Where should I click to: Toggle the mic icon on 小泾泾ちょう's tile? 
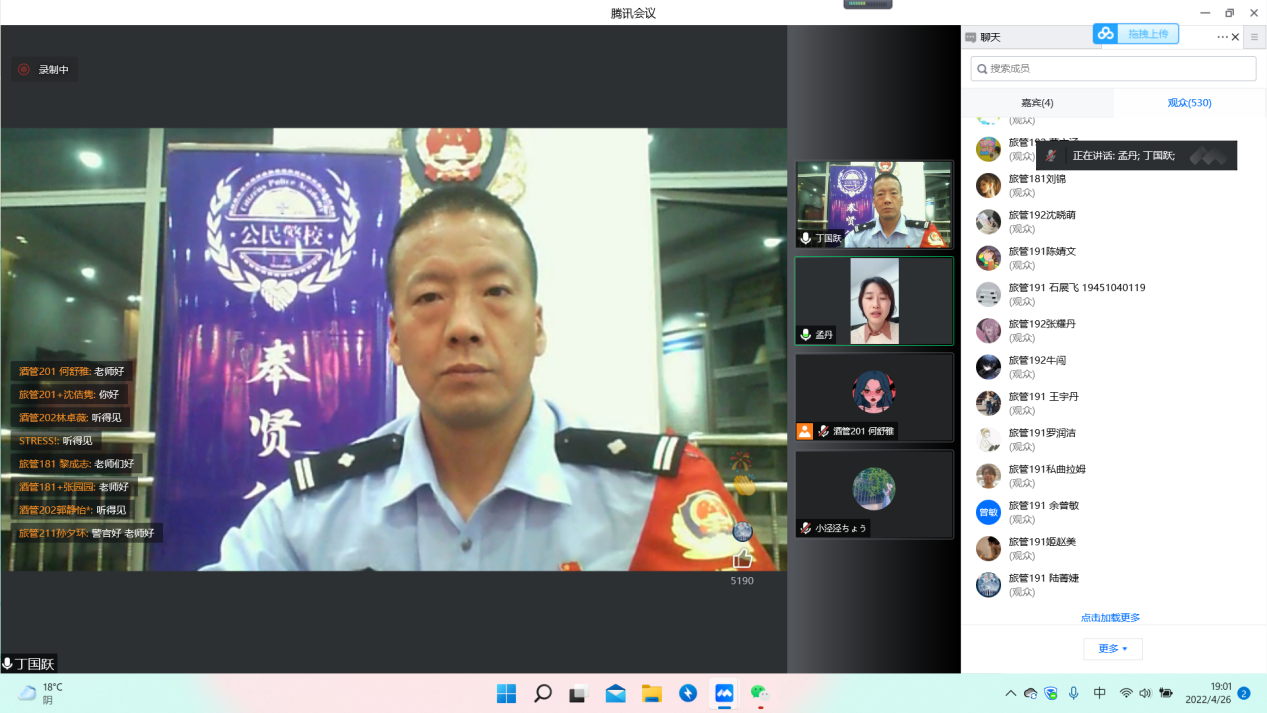(805, 529)
